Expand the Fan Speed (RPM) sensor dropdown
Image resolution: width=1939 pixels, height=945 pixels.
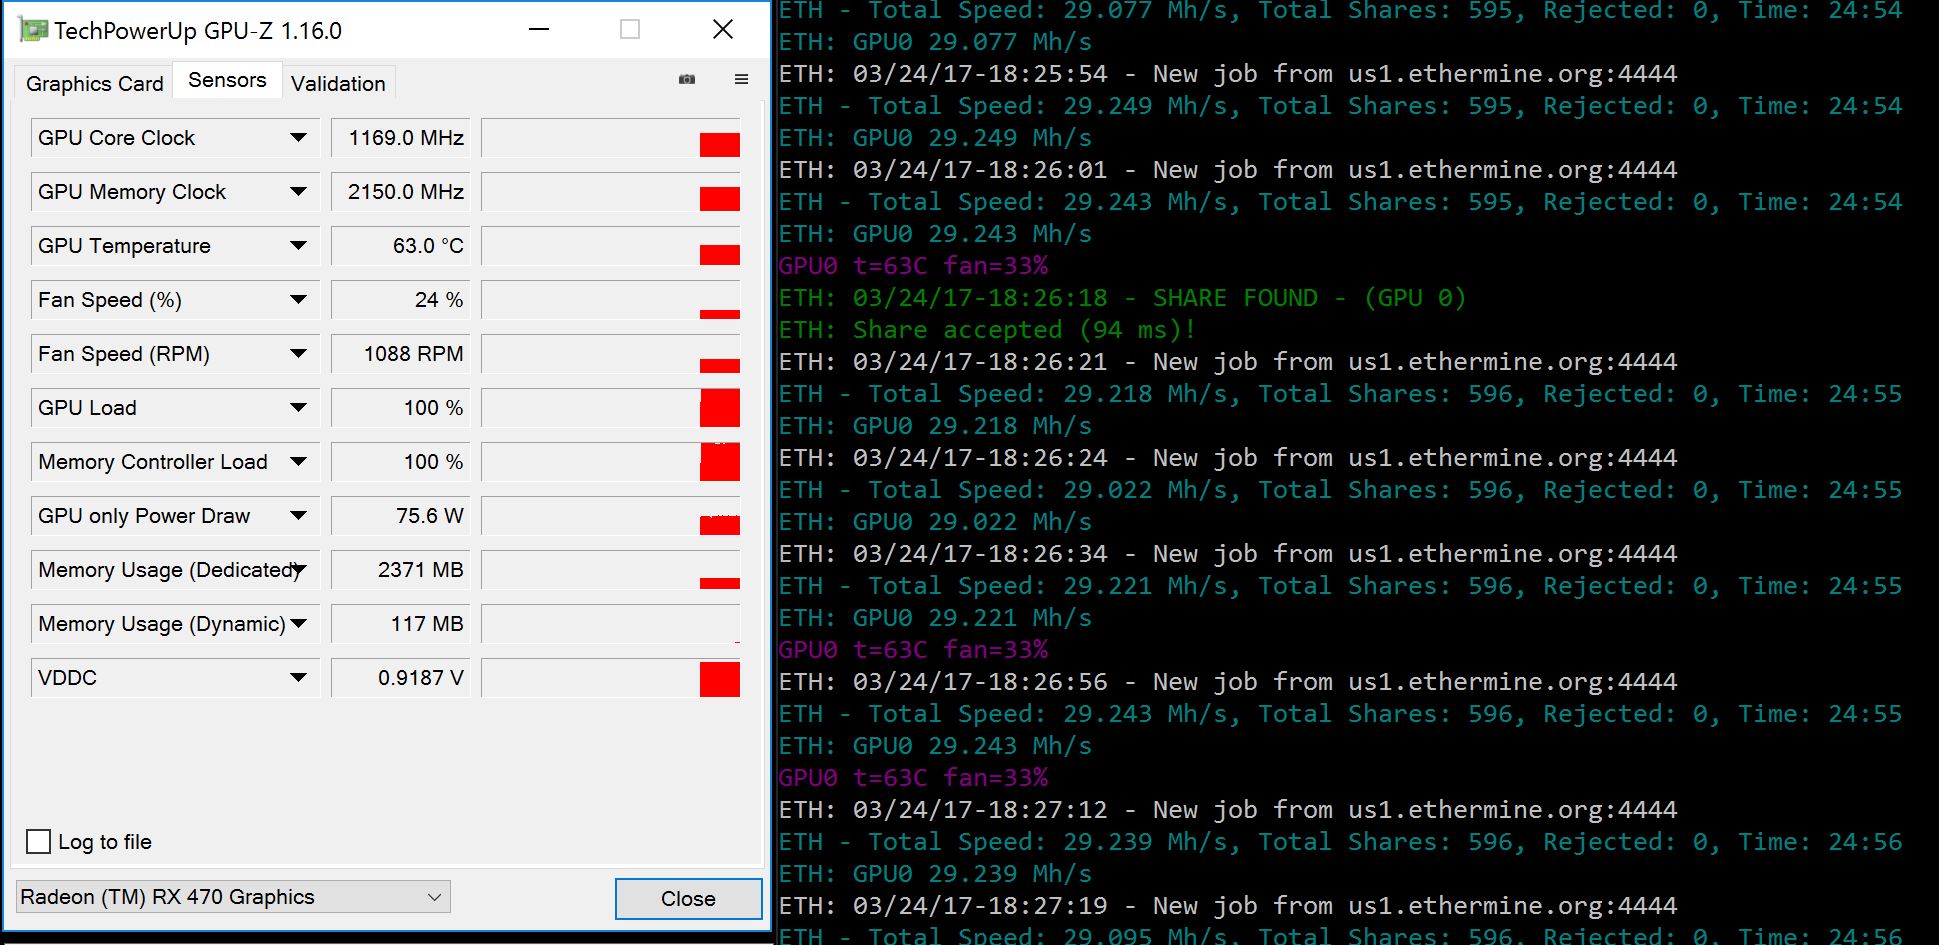click(298, 354)
